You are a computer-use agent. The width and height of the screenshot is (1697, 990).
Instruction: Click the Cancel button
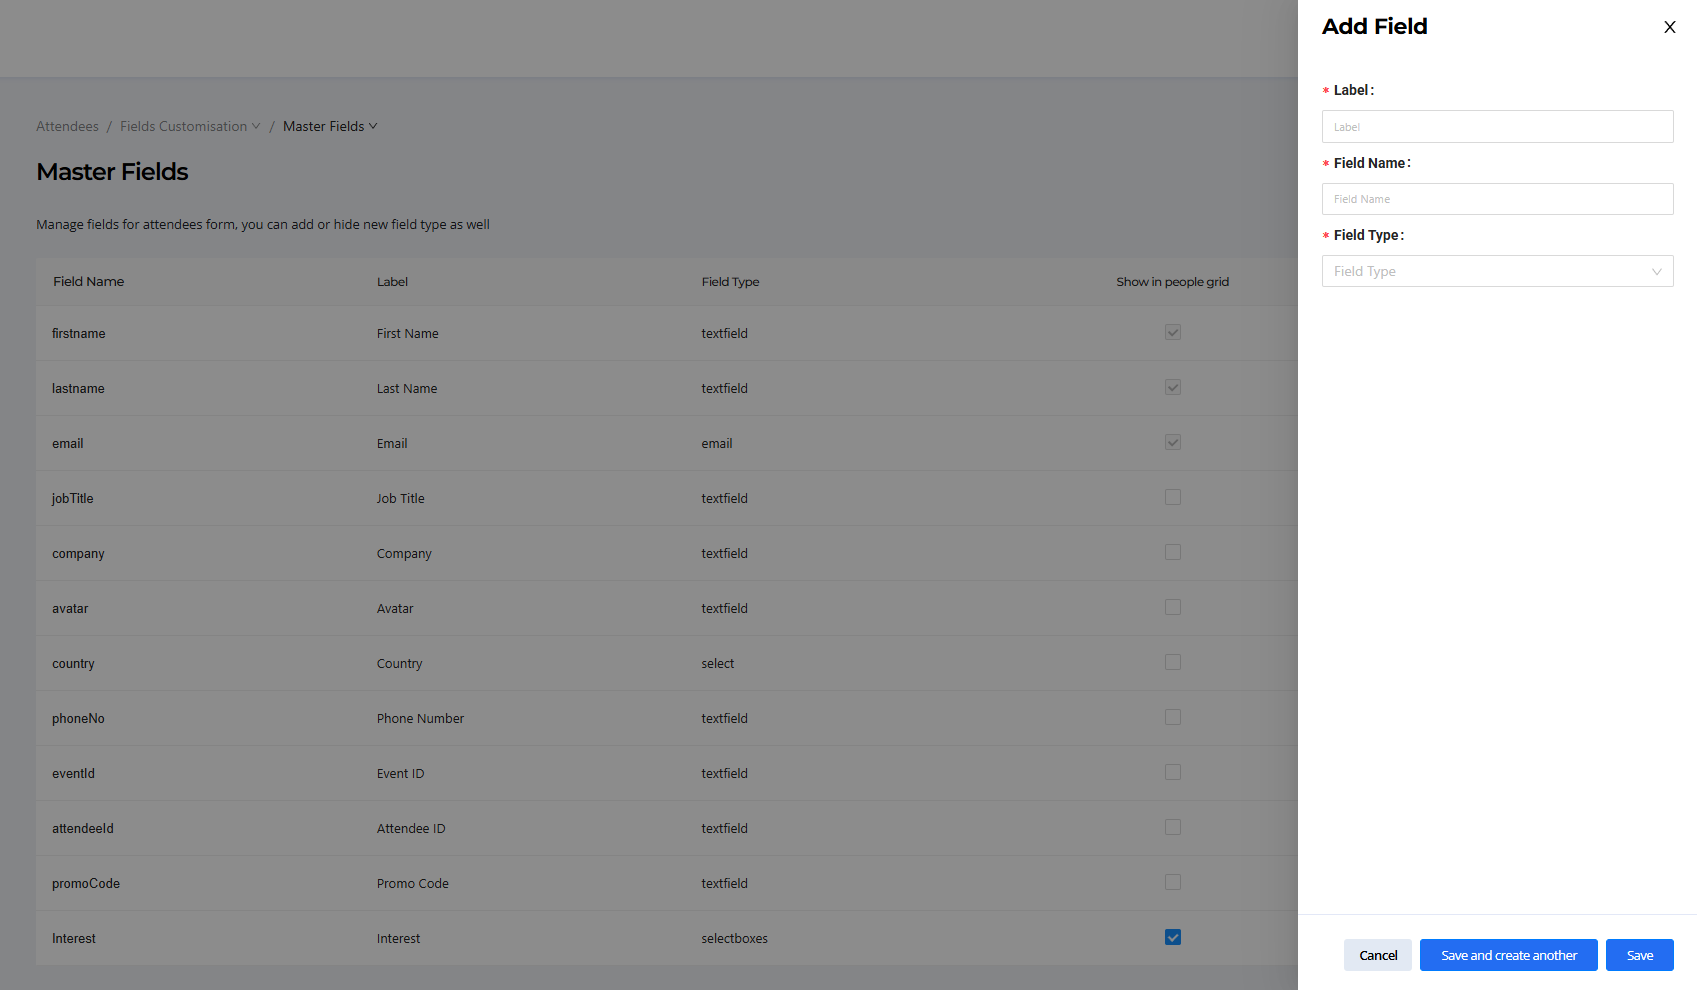pos(1377,955)
